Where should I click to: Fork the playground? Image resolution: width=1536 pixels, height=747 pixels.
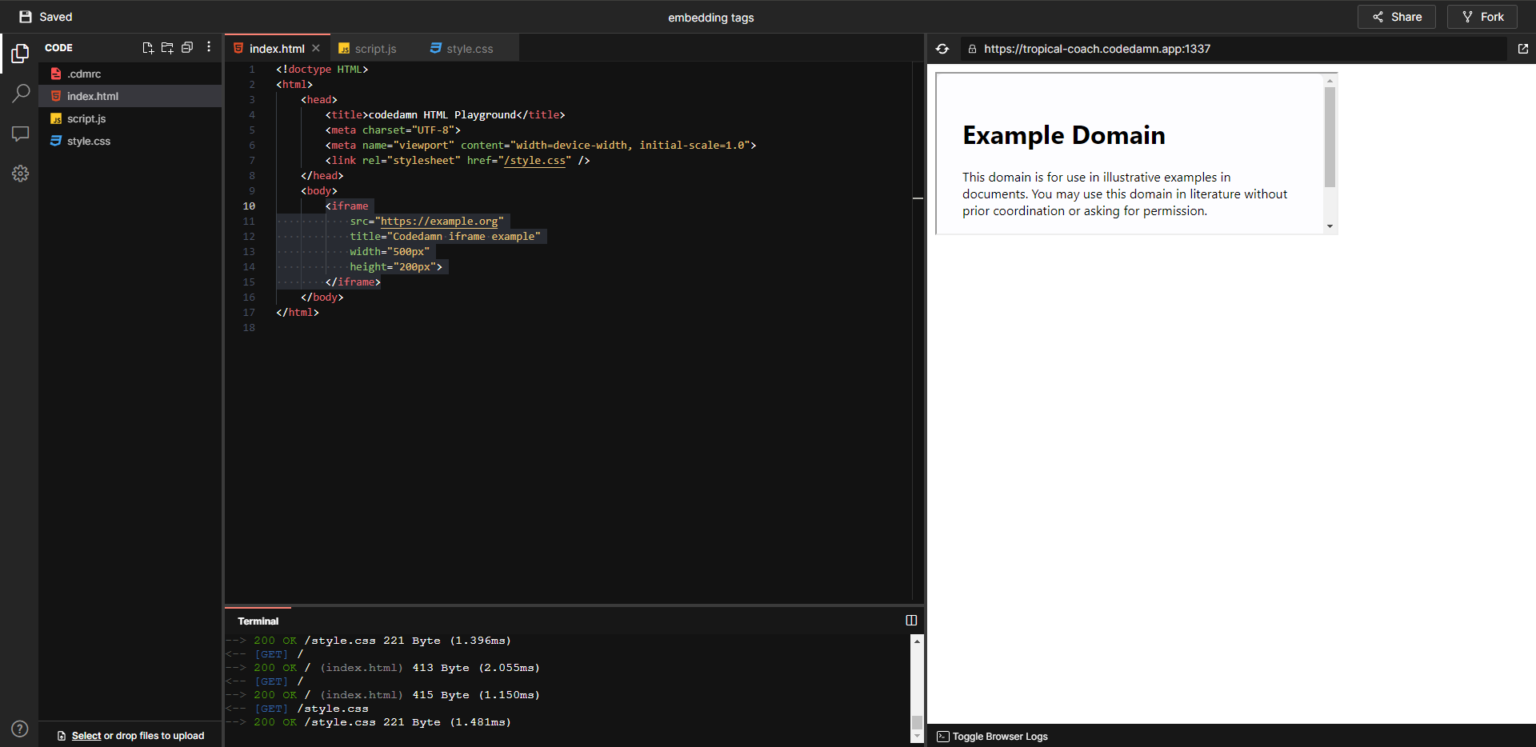coord(1482,16)
